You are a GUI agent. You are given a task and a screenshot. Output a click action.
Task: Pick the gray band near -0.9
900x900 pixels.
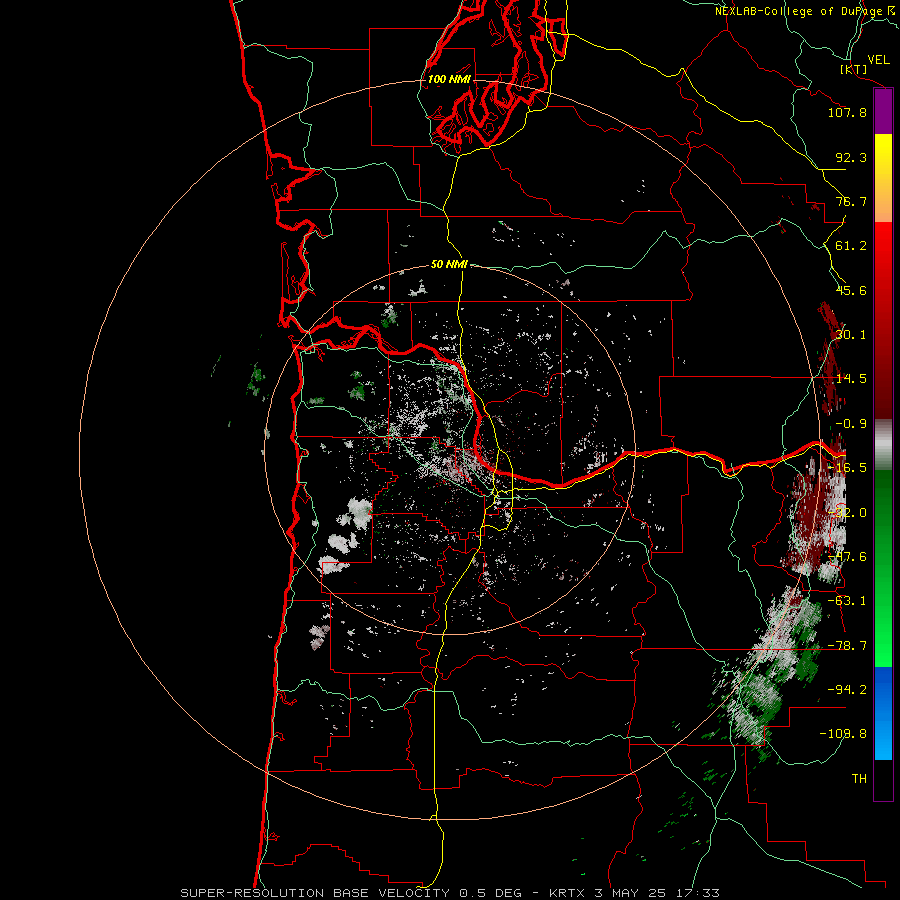883,444
